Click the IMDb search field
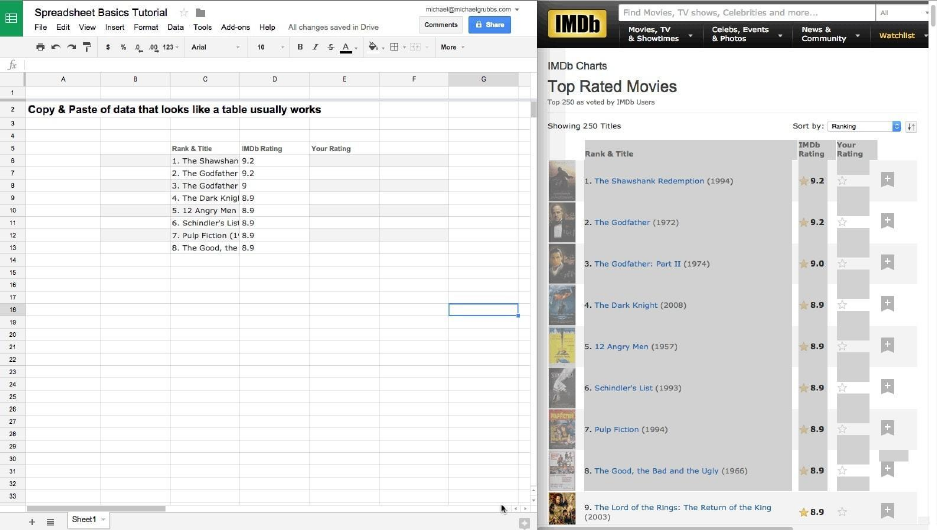This screenshot has width=937, height=530. coord(747,13)
